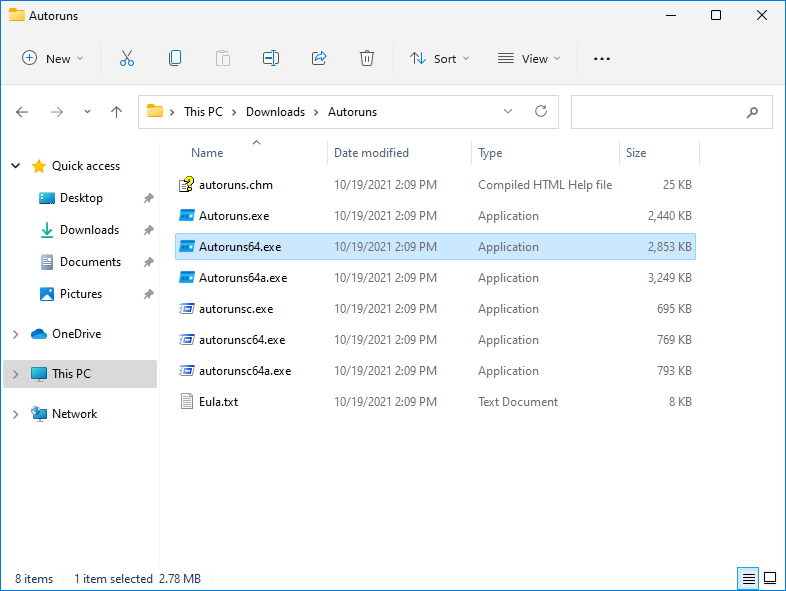Click pin icon next to Desktop
Viewport: 786px width, 591px height.
148,199
